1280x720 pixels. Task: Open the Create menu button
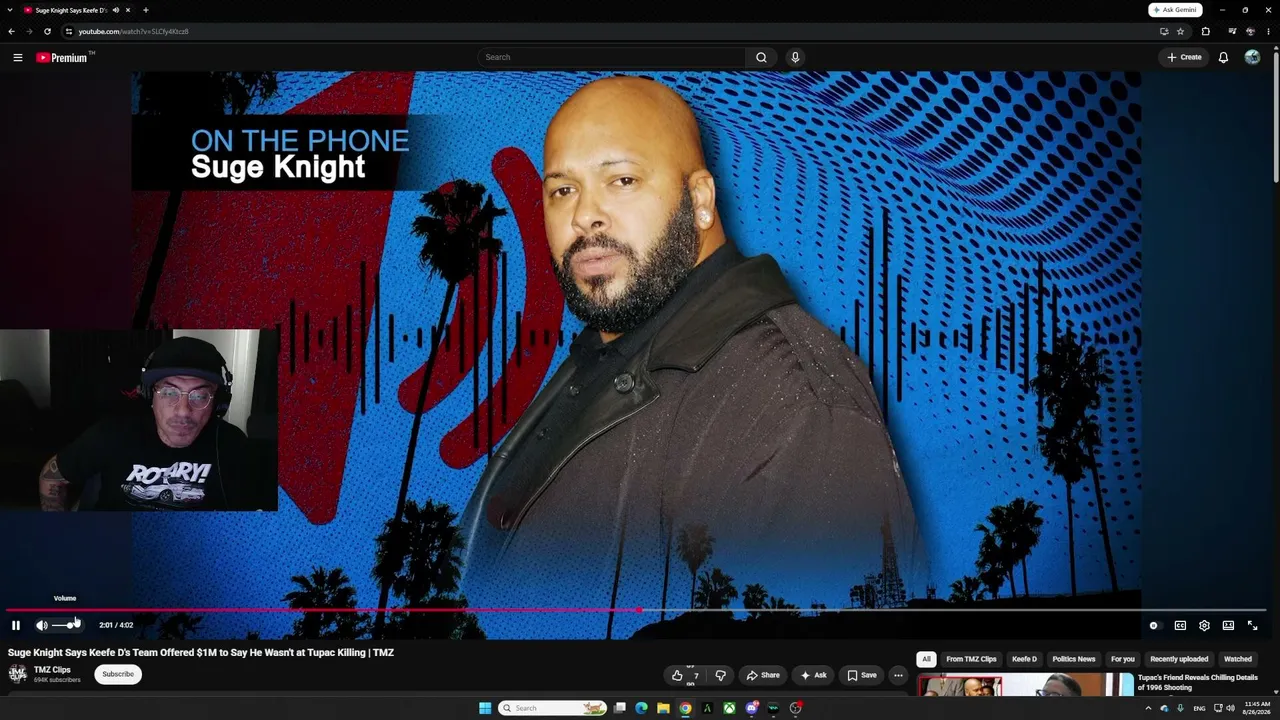click(x=1184, y=57)
